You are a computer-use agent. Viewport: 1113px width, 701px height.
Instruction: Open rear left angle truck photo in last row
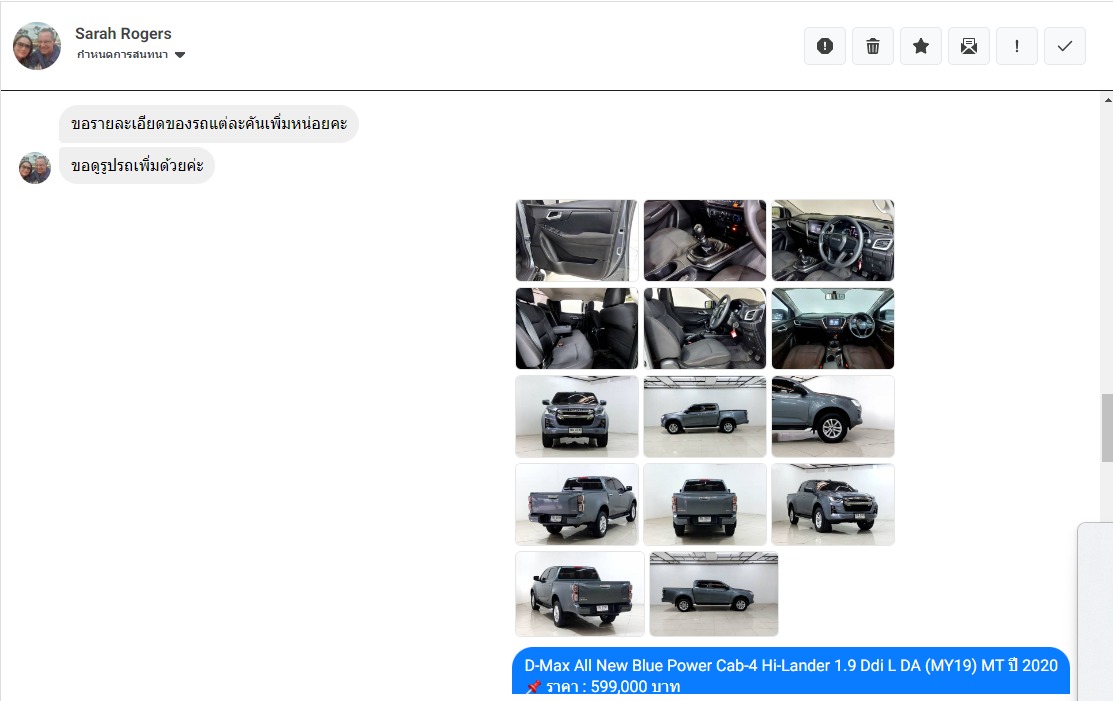click(580, 594)
